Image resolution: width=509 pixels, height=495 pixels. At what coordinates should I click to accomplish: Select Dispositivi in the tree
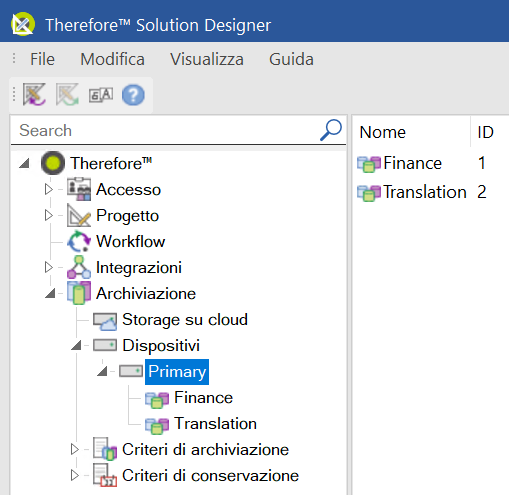[x=161, y=346]
